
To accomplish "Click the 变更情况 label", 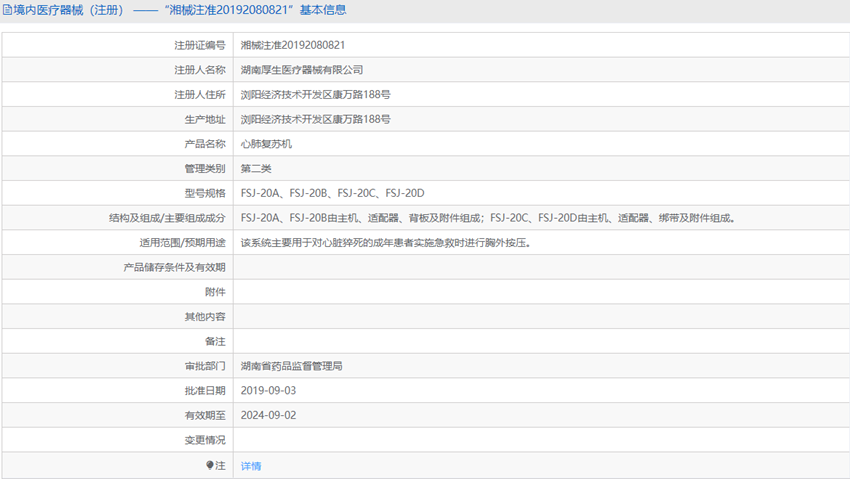I will pos(205,440).
